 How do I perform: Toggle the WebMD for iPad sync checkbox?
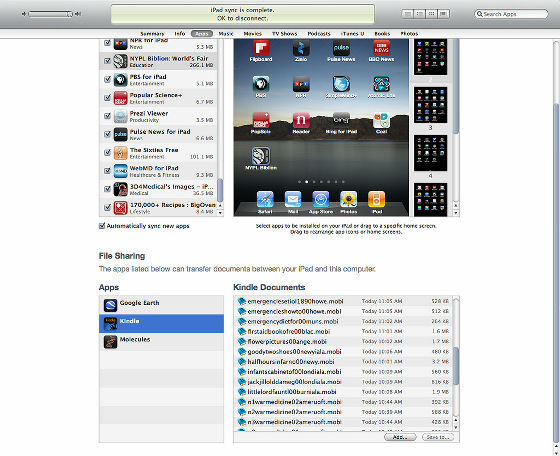click(107, 171)
